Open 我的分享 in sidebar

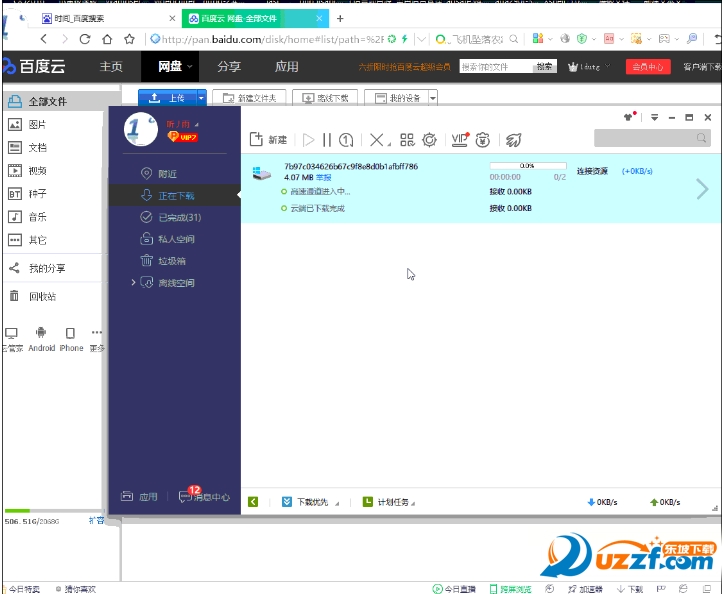click(x=37, y=268)
